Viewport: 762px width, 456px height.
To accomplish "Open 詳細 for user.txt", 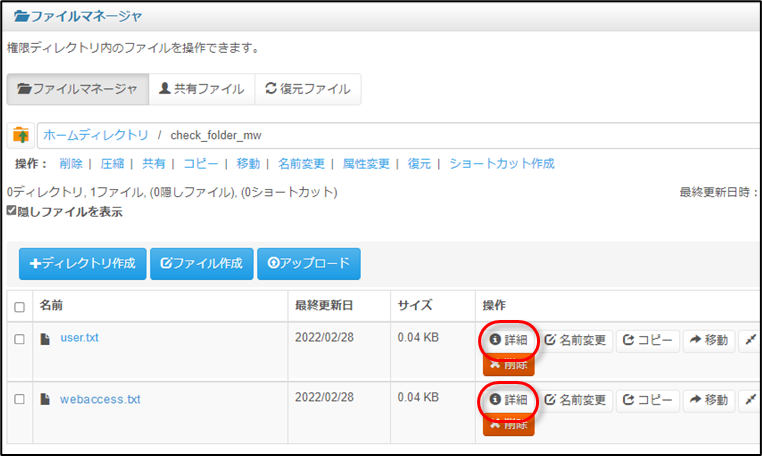I will click(508, 340).
